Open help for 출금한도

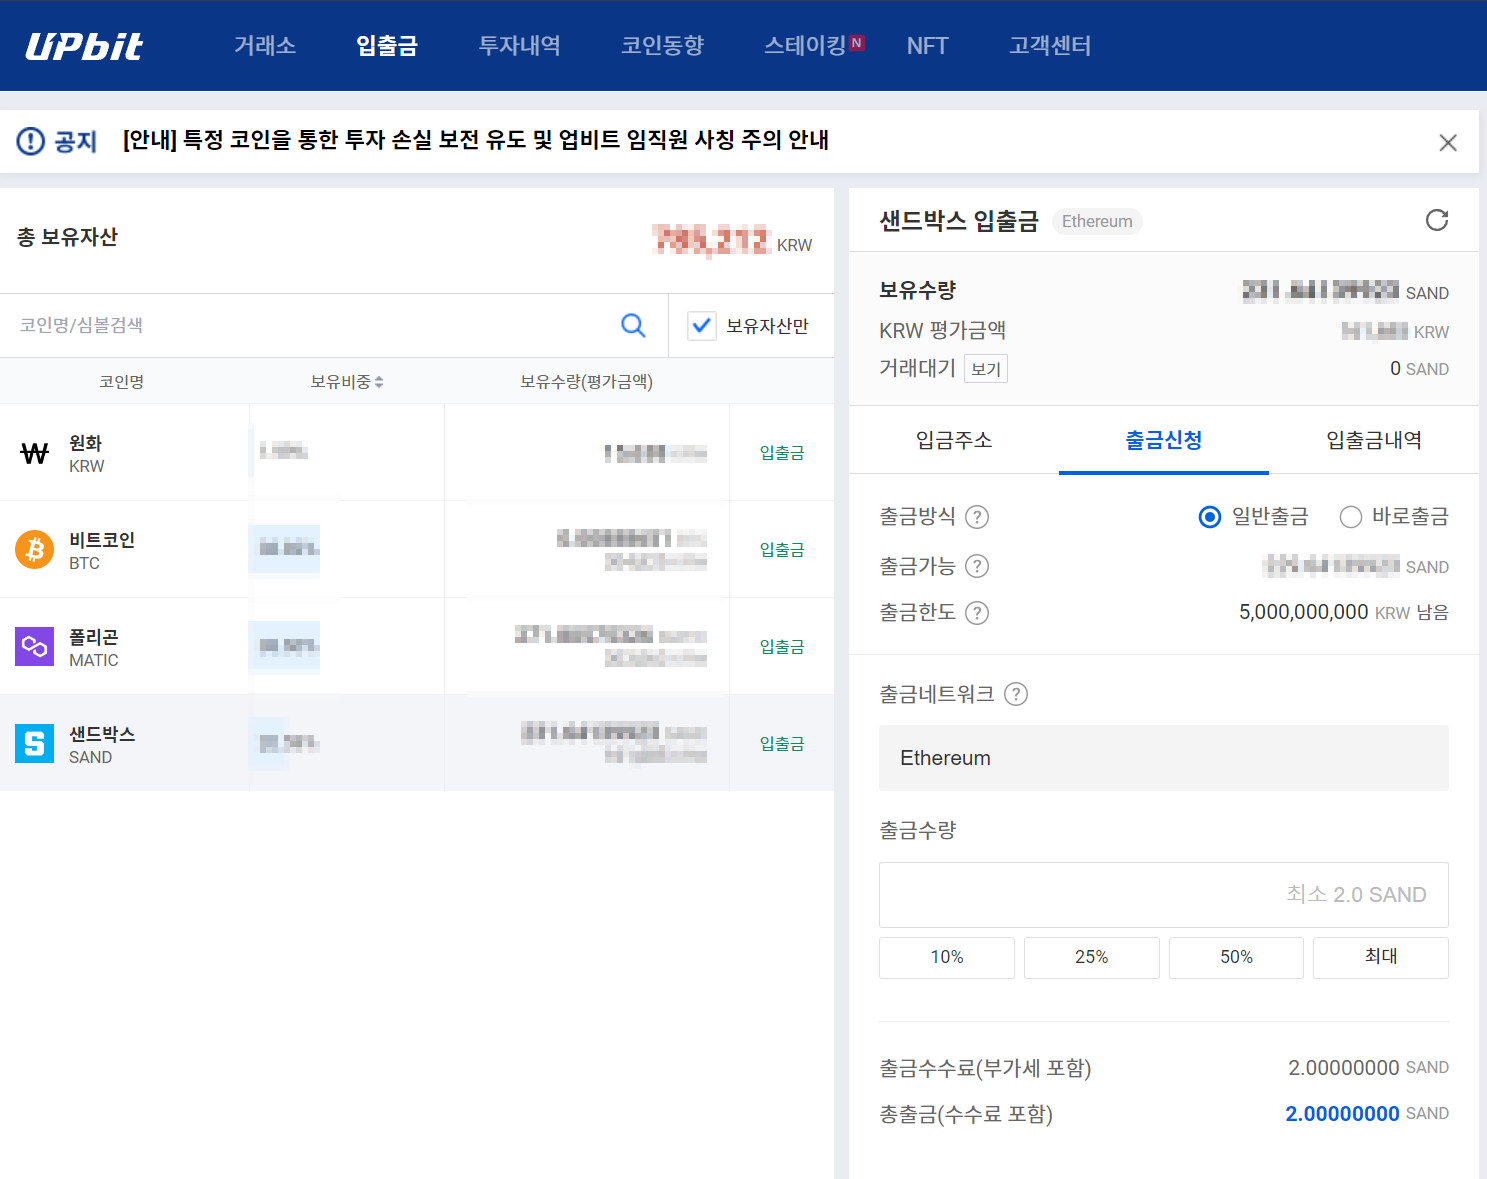tap(977, 613)
